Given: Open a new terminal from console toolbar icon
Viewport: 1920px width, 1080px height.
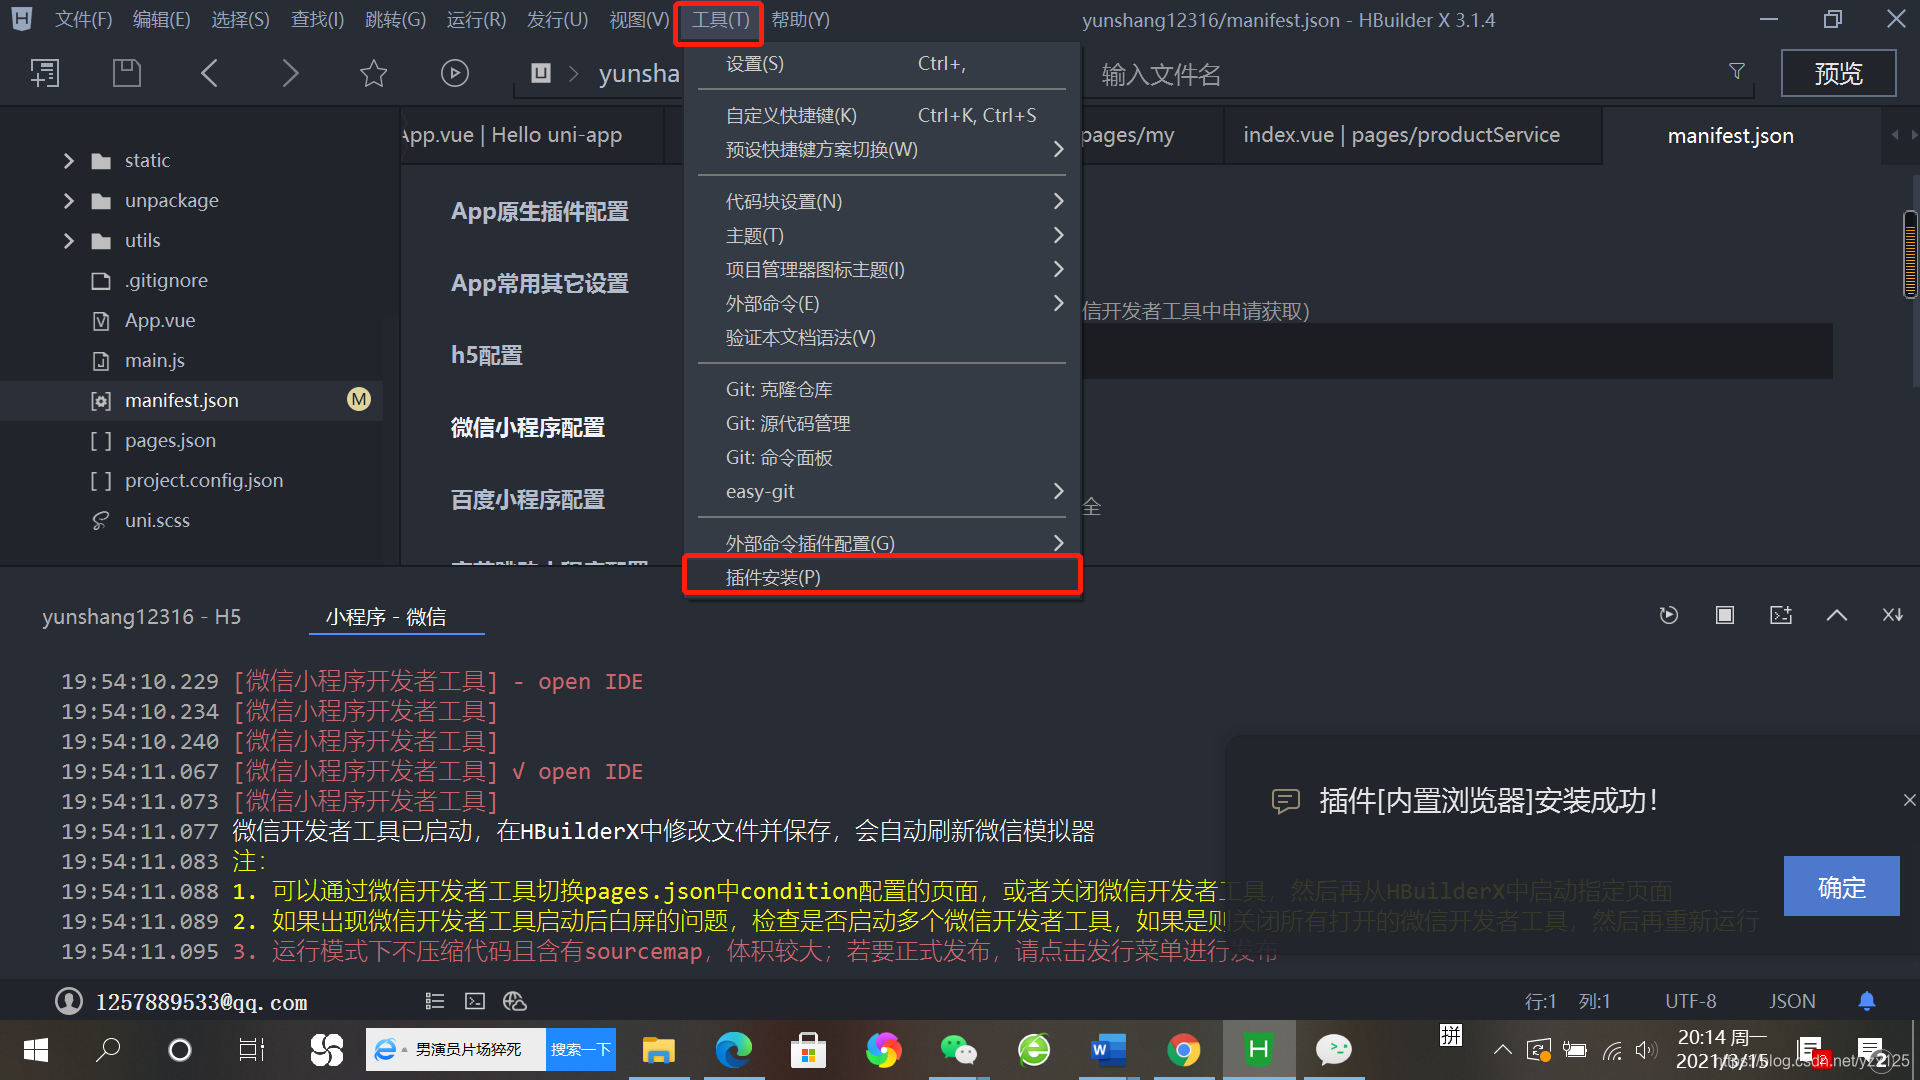Looking at the screenshot, I should pyautogui.click(x=1781, y=615).
